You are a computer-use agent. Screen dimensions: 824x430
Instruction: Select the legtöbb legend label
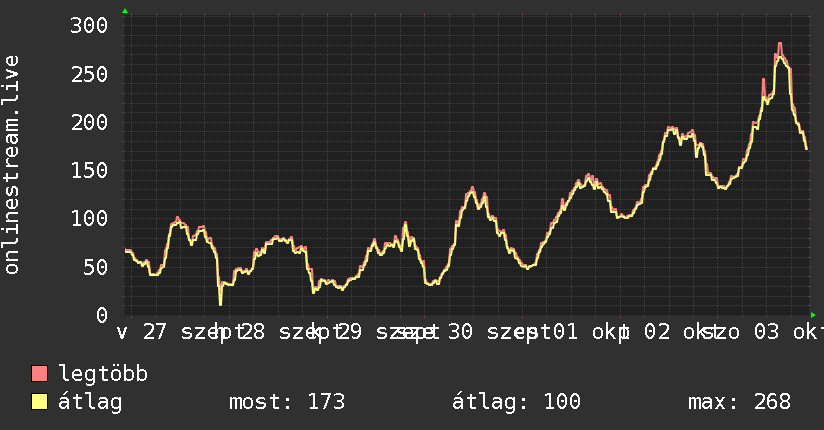[103, 373]
